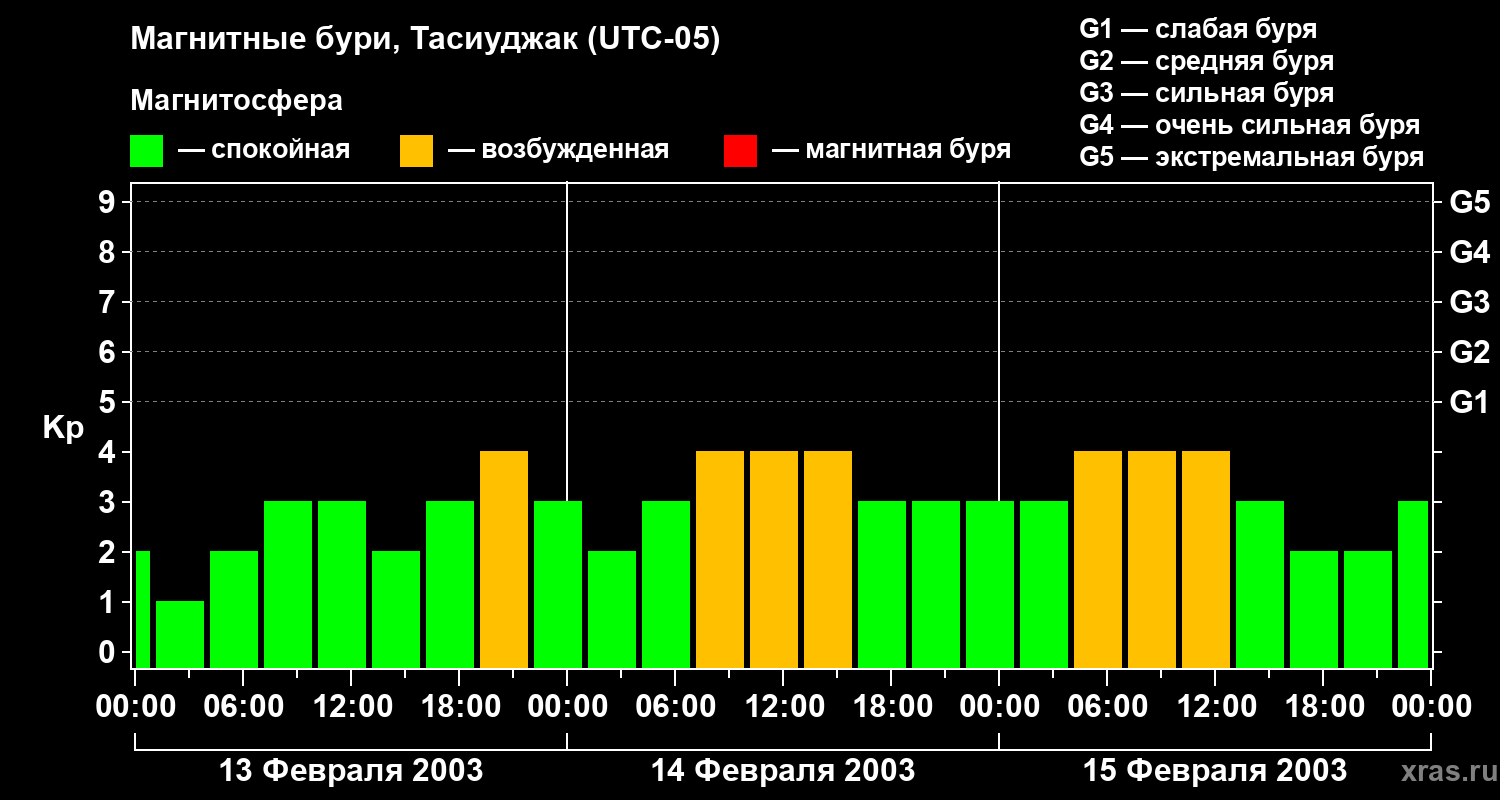Click the 12:00 time label under 14 February

pyautogui.click(x=783, y=707)
